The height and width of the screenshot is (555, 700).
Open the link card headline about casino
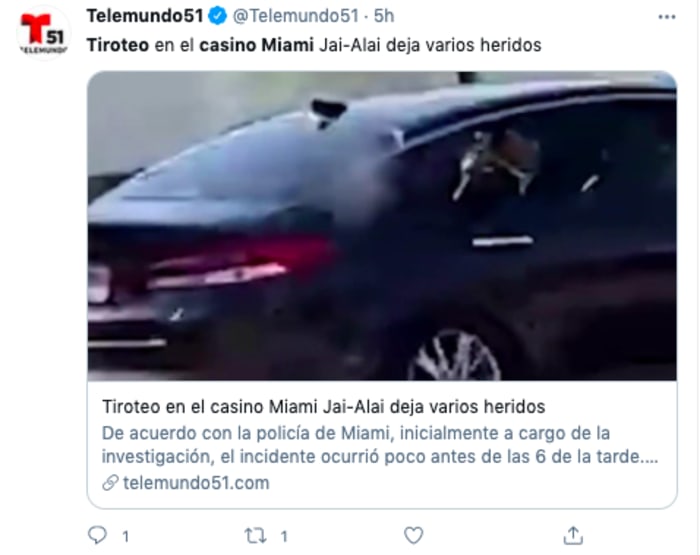tap(324, 407)
